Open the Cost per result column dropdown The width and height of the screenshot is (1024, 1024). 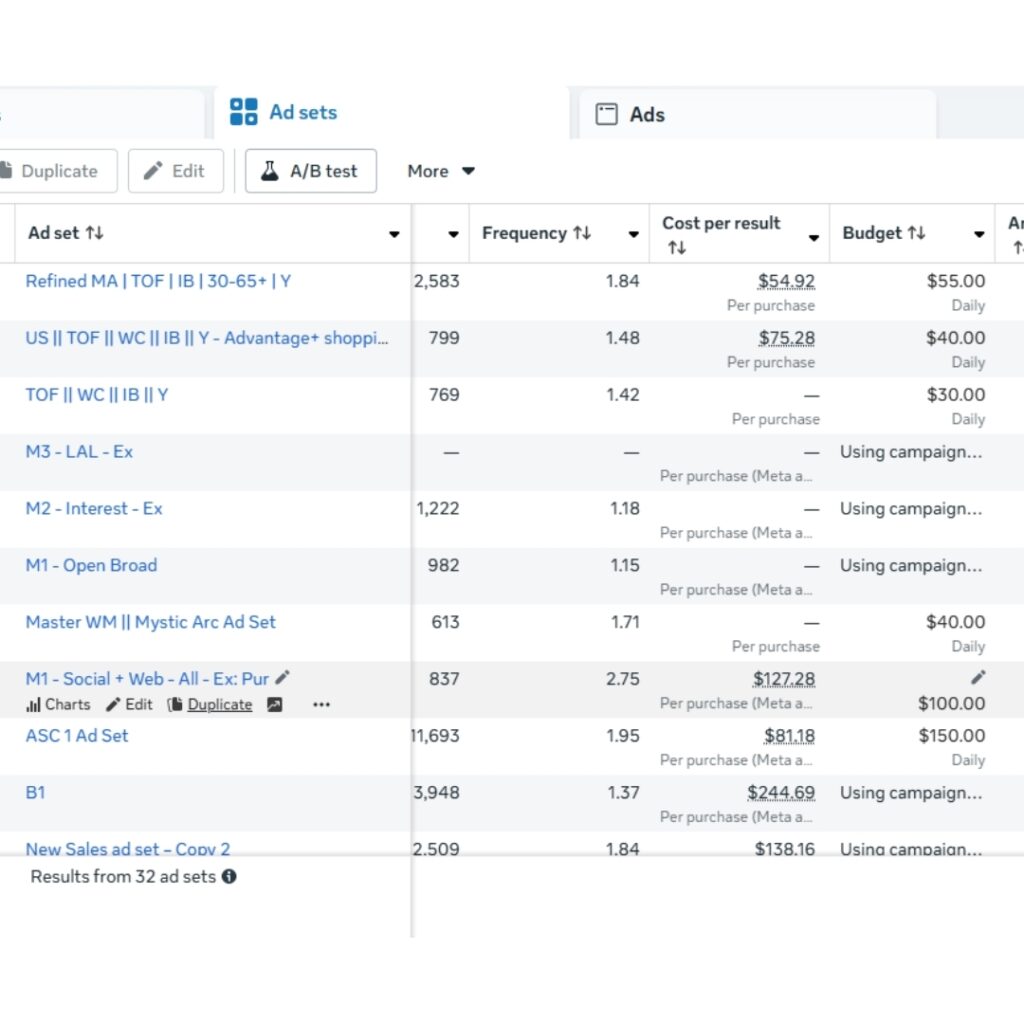click(813, 238)
